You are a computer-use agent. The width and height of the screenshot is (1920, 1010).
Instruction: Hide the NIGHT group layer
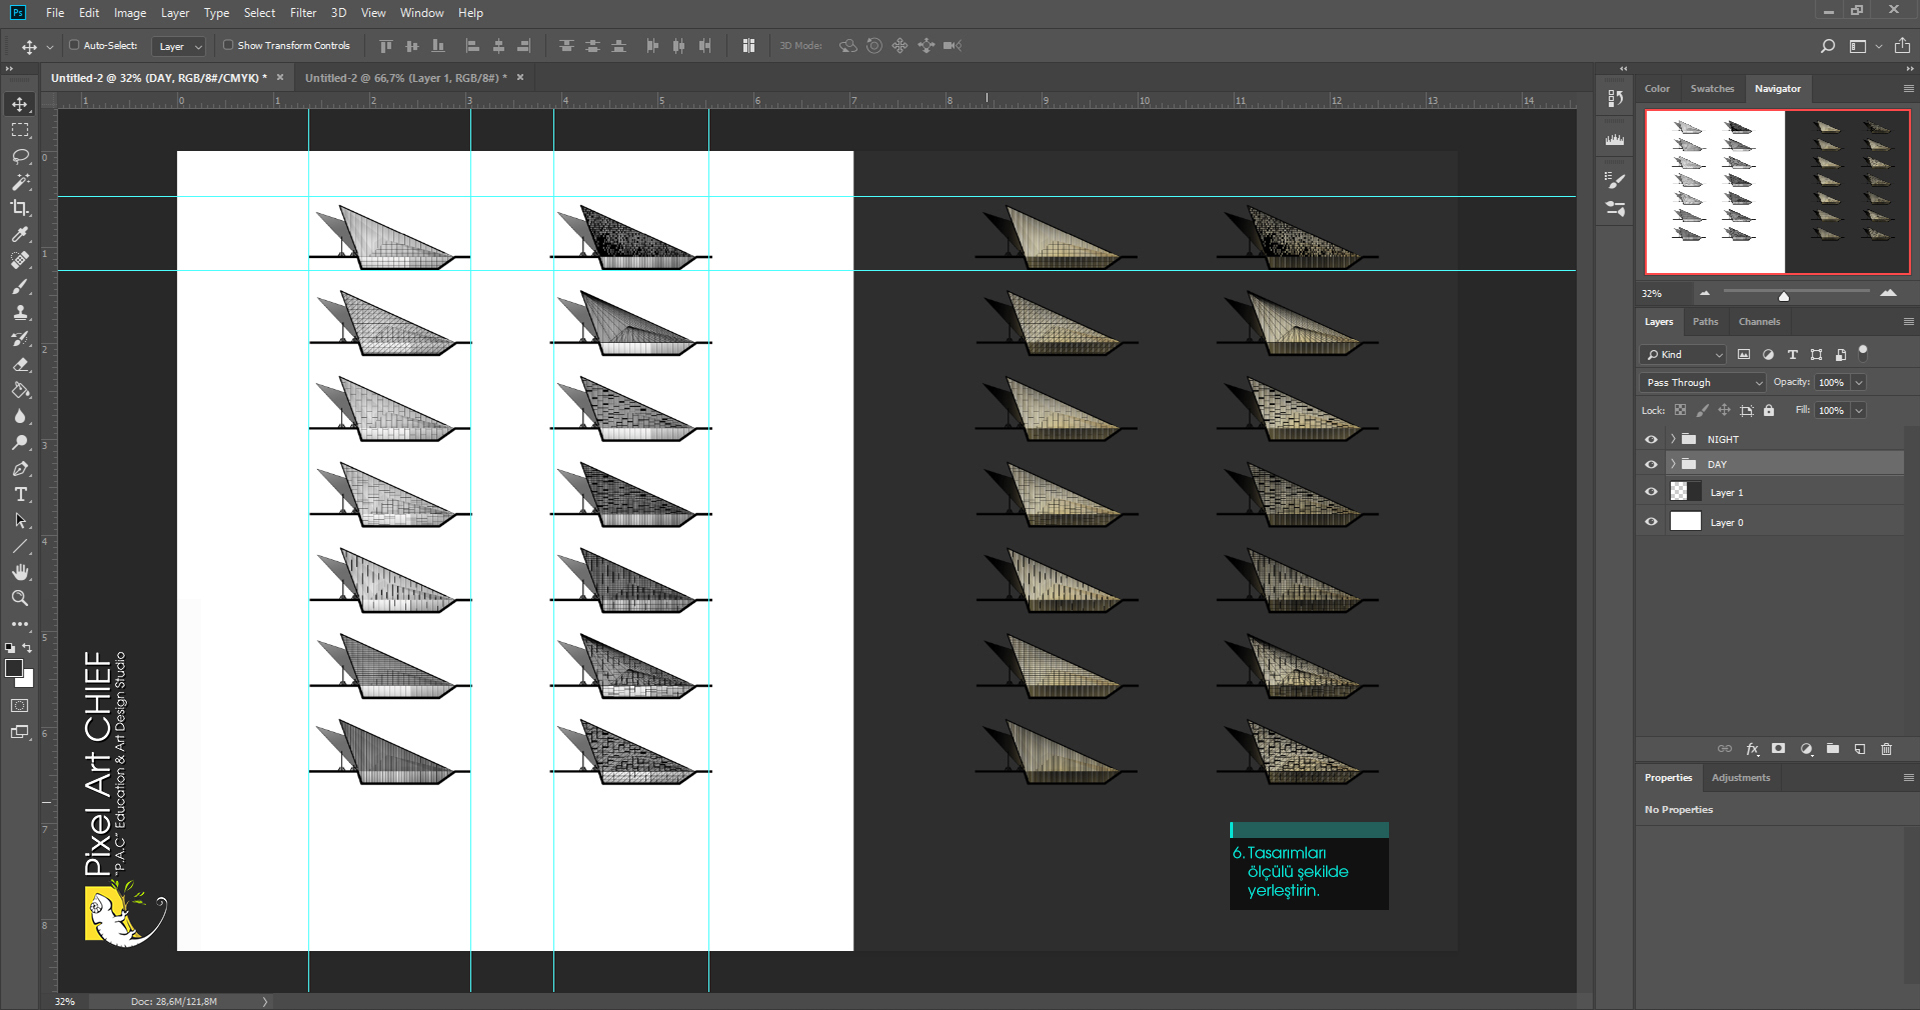point(1651,439)
